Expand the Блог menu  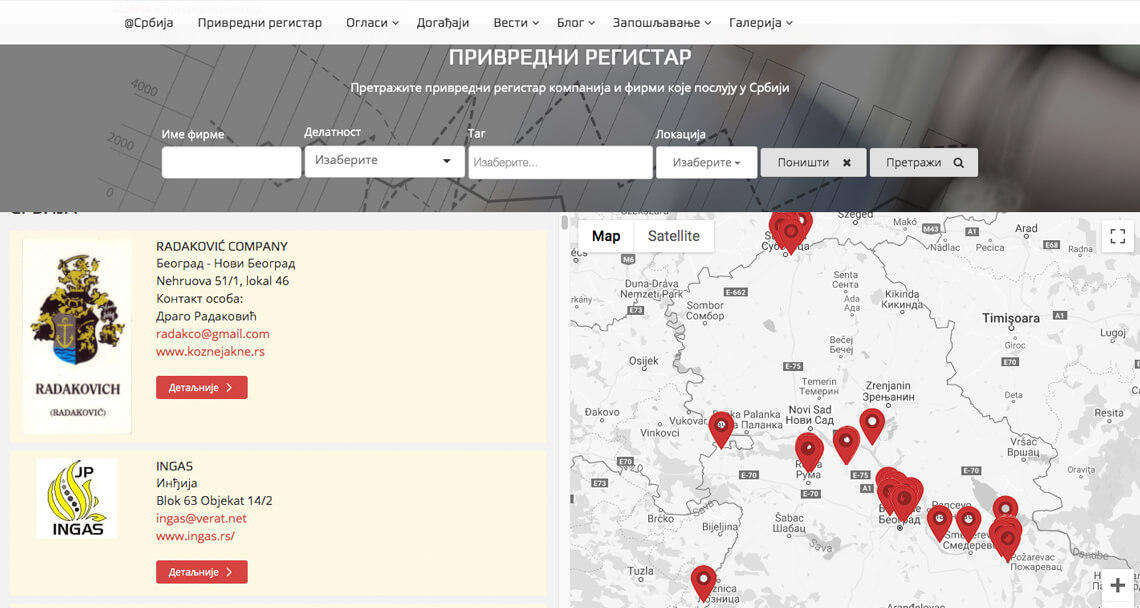(576, 23)
